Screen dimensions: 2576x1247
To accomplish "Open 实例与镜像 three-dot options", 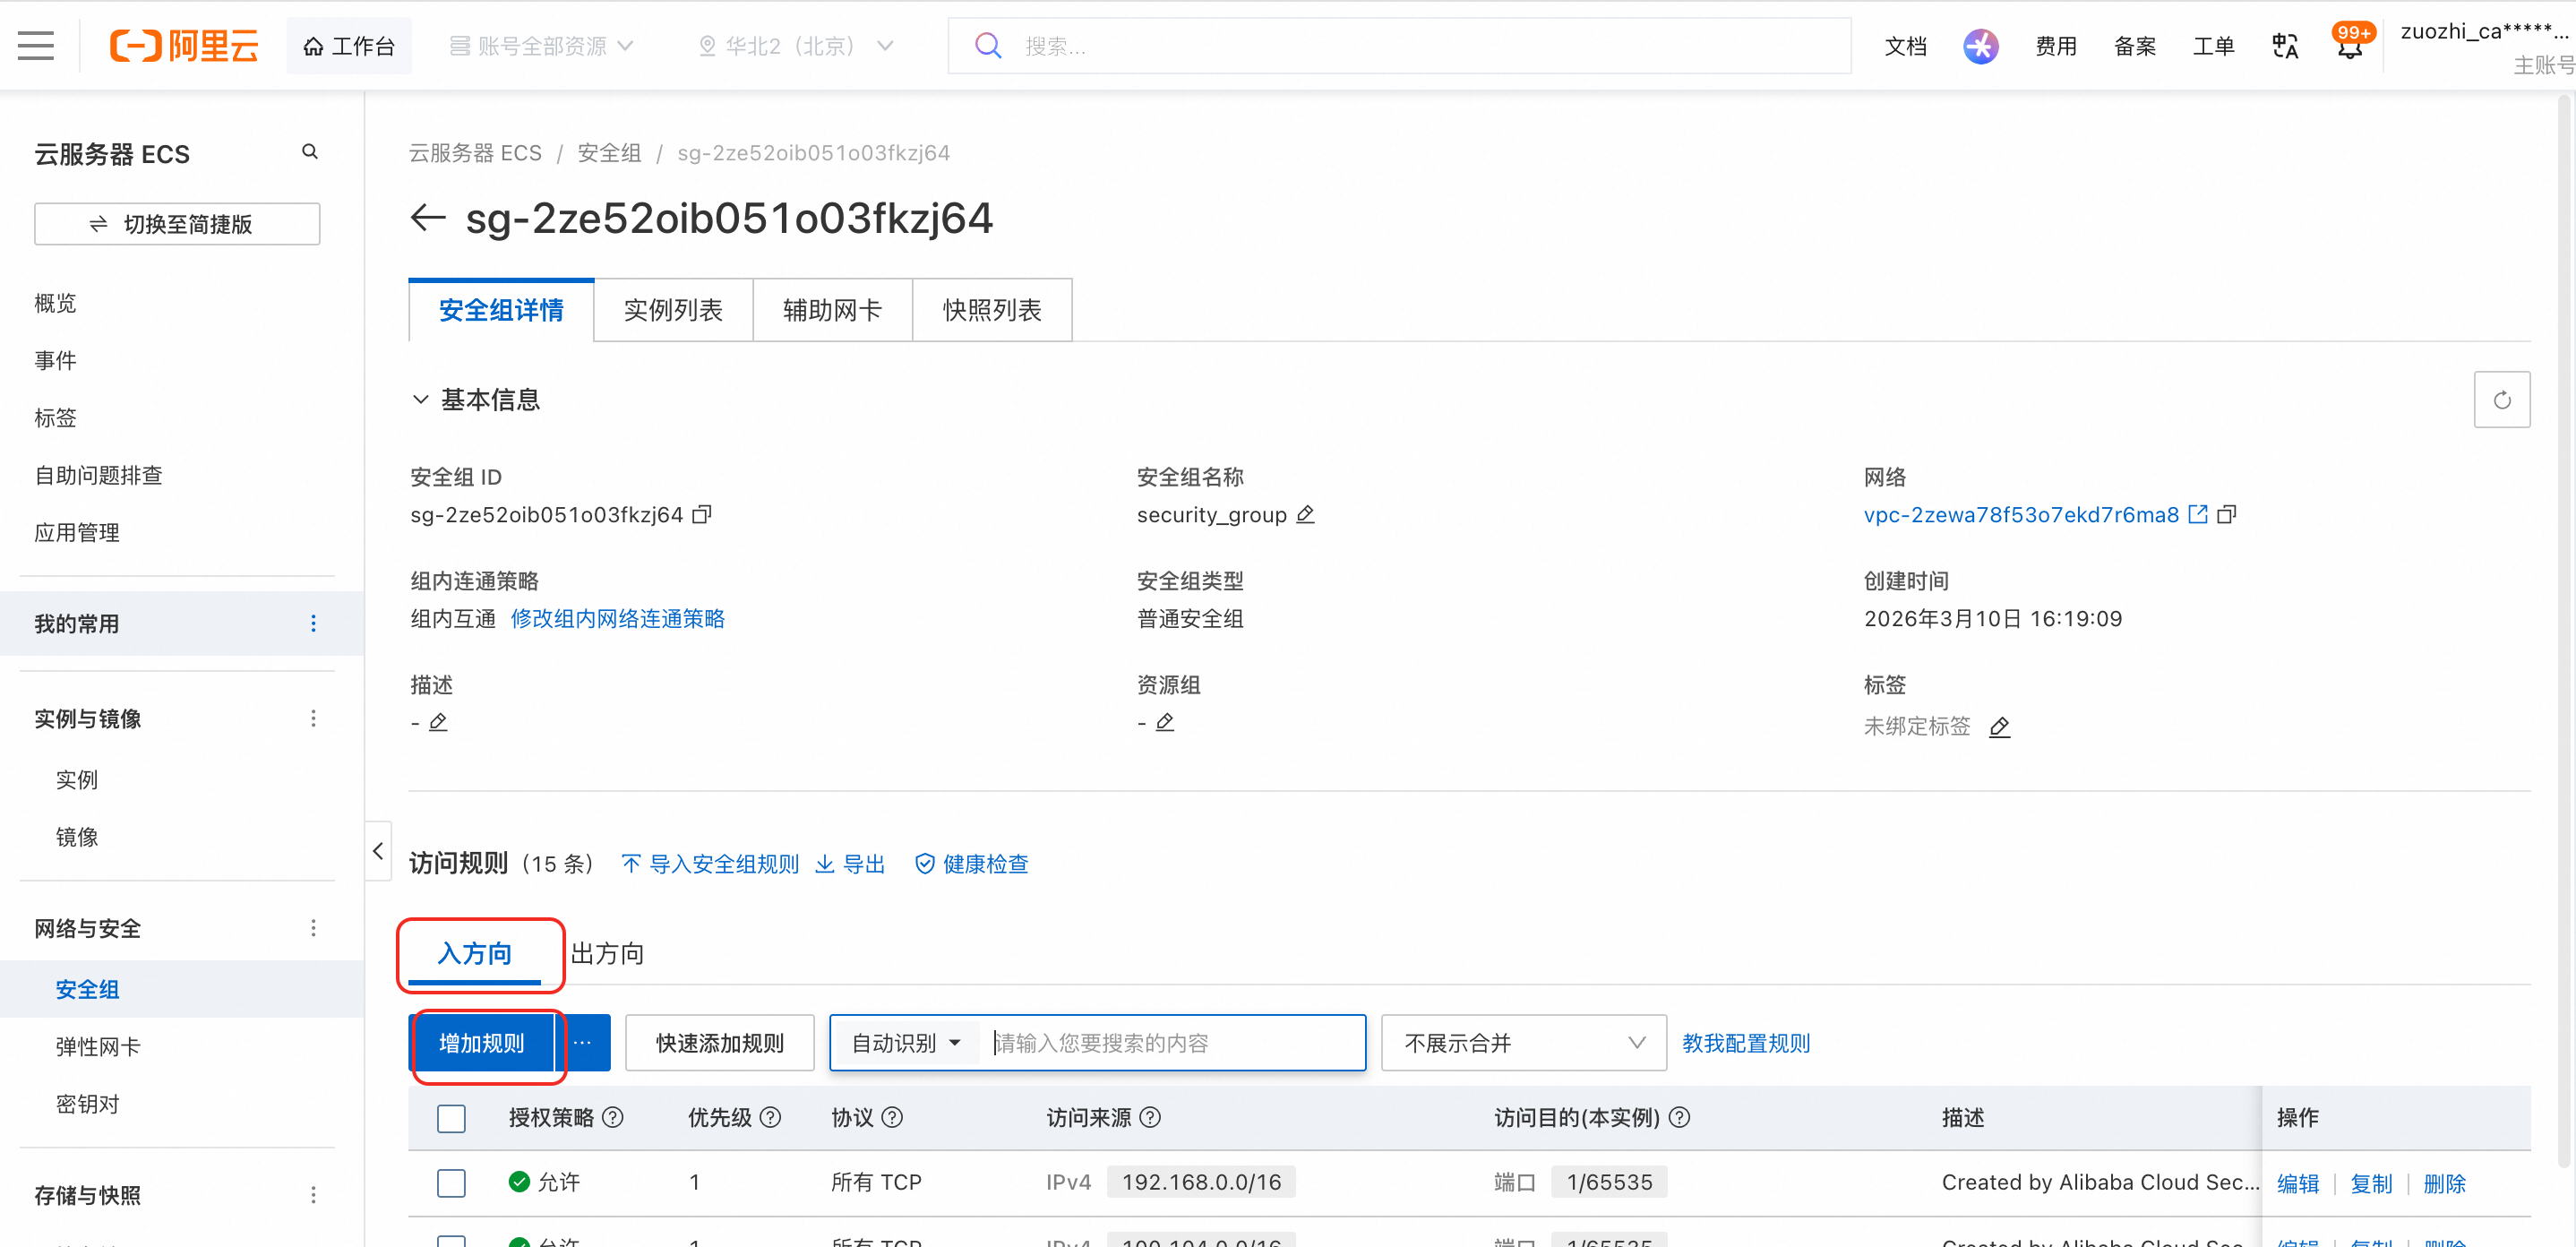I will [x=313, y=719].
